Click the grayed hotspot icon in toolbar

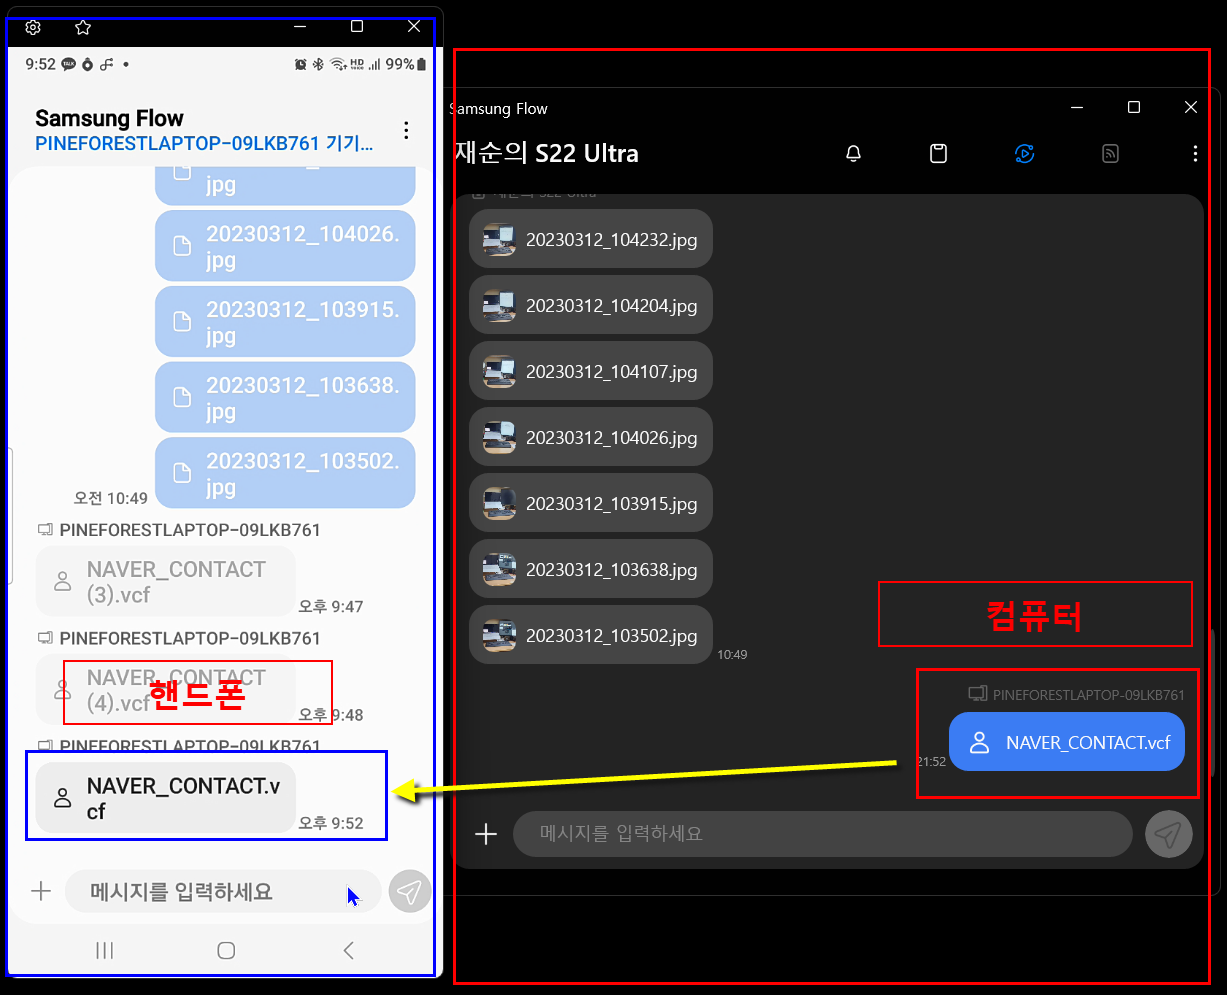1110,153
